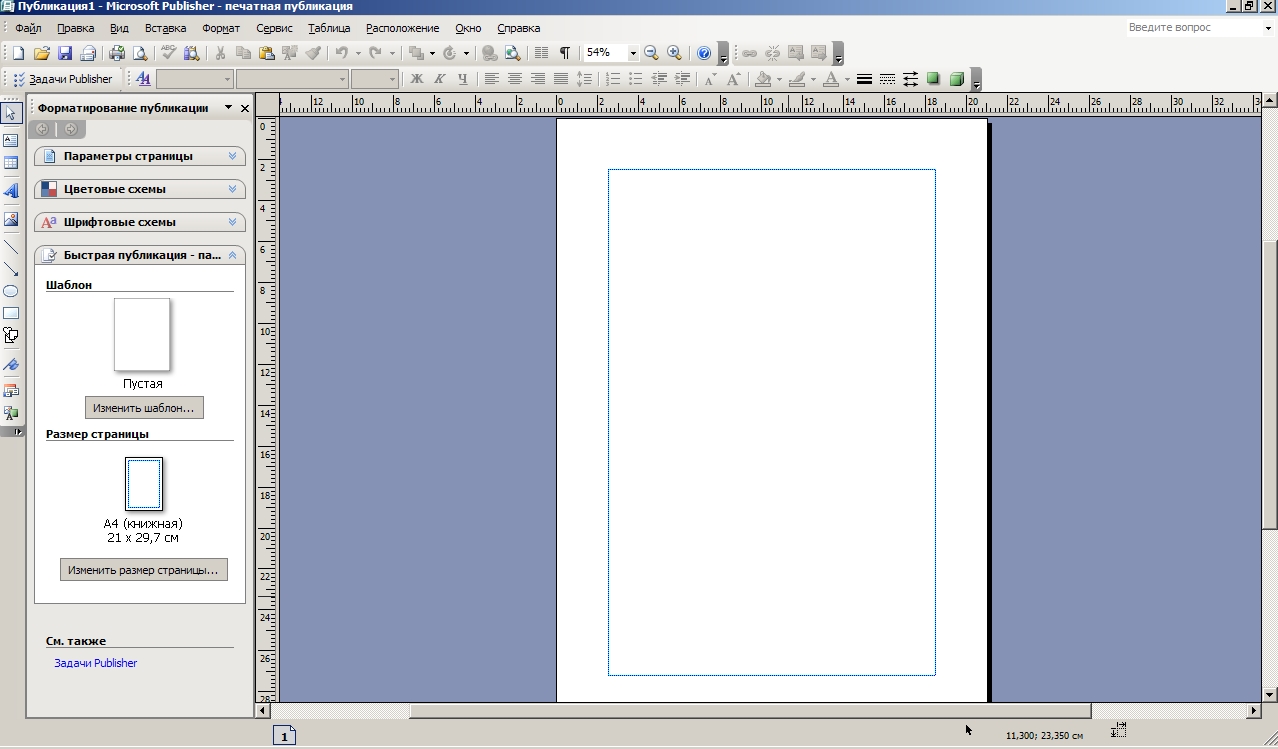Screen dimensions: 1278x749
Task: Click the Fill Color bucket icon
Action: [x=764, y=79]
